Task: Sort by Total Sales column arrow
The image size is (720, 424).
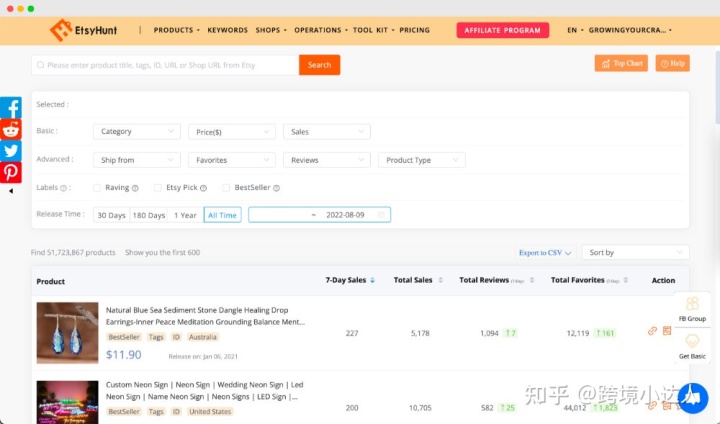Action: coord(440,280)
